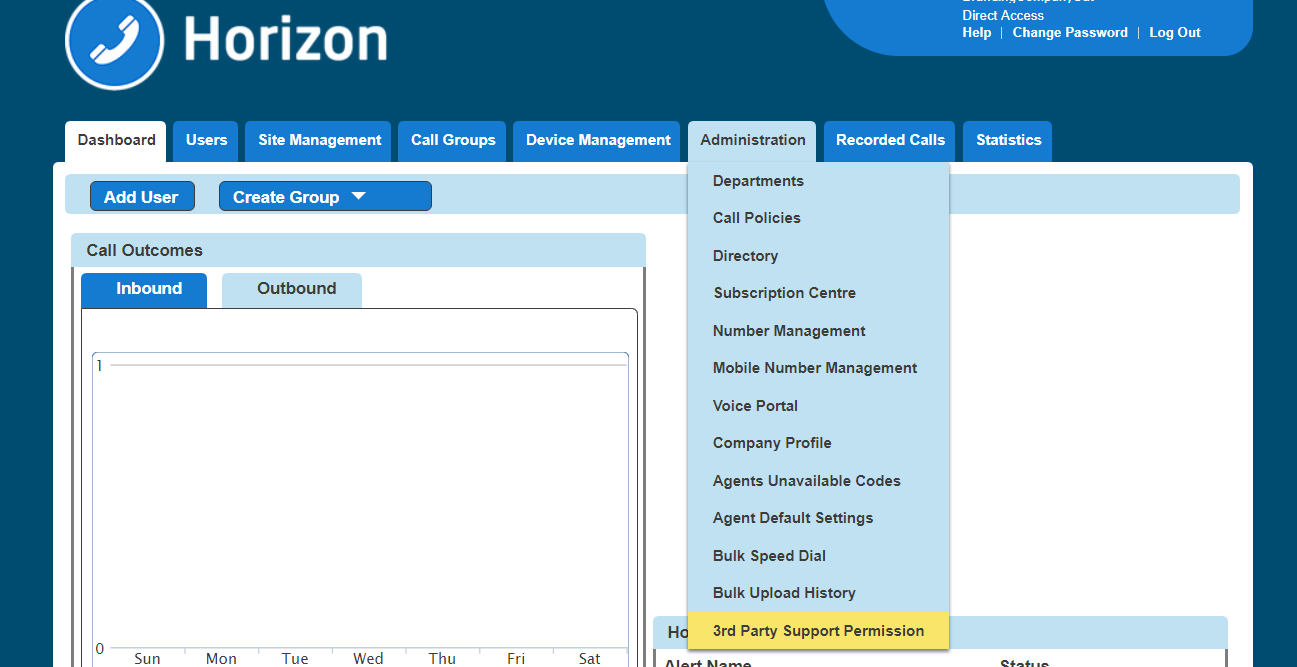The width and height of the screenshot is (1297, 667).
Task: Select the Inbound call outcomes tab
Action: (144, 289)
